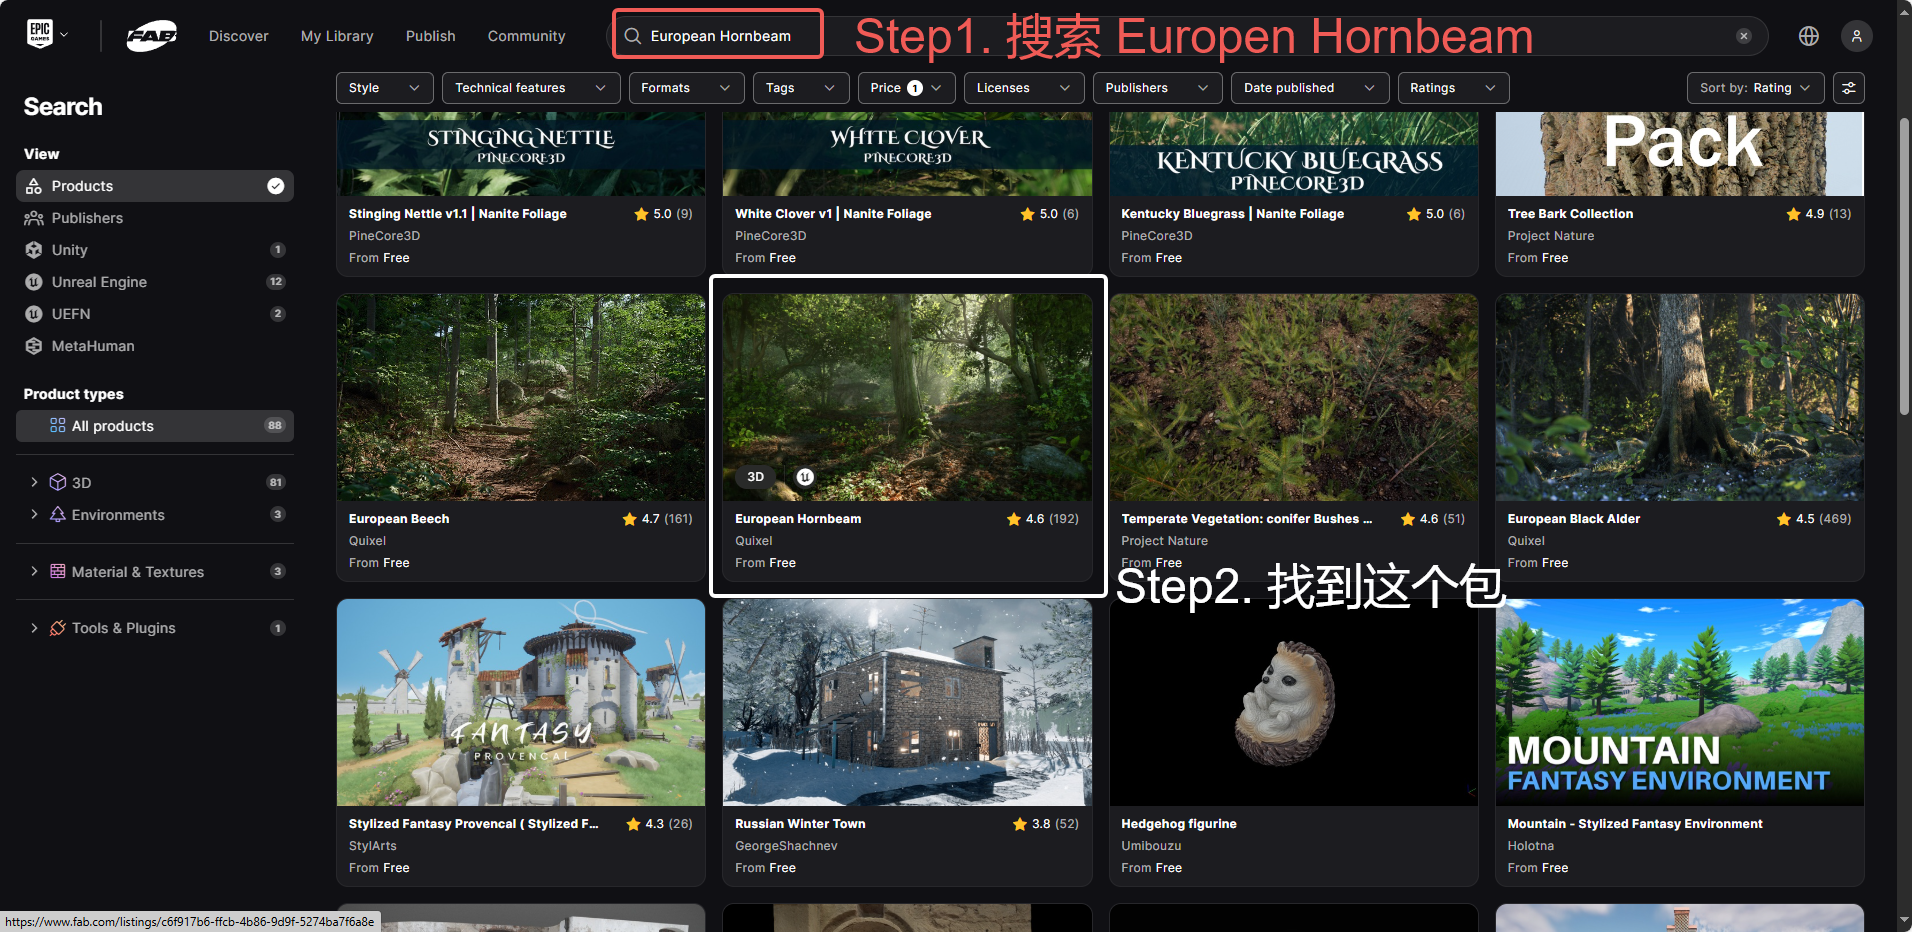The height and width of the screenshot is (932, 1912).
Task: Open the user account avatar icon
Action: [x=1857, y=36]
